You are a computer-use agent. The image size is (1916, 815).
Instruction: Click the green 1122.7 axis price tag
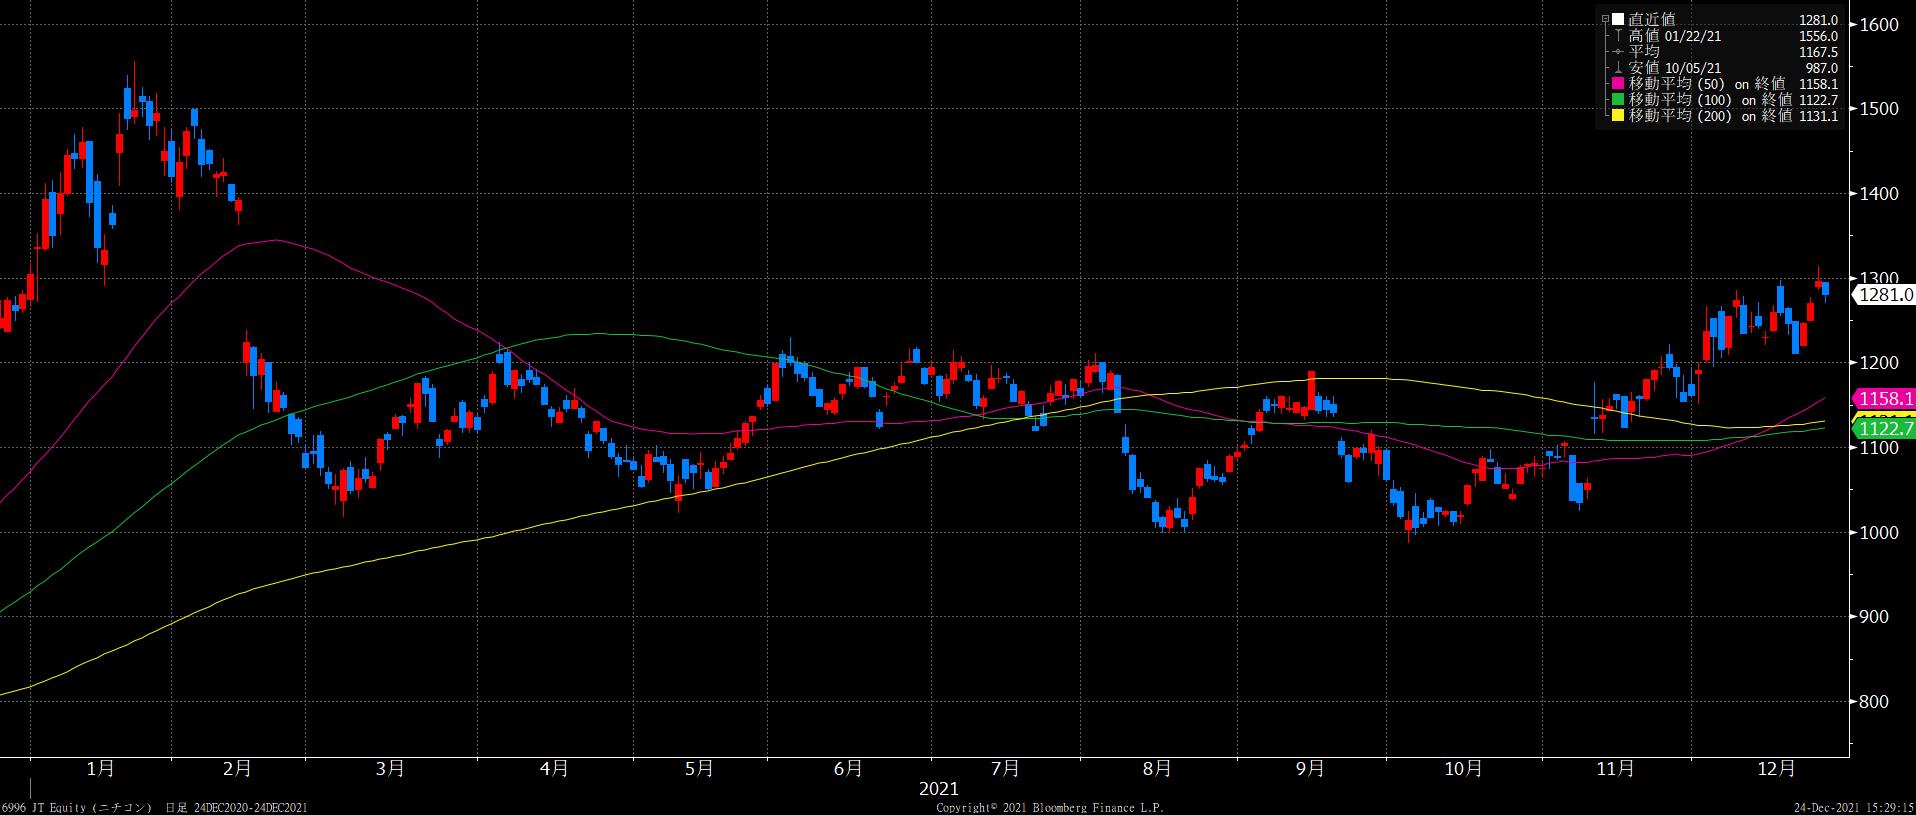(1885, 429)
